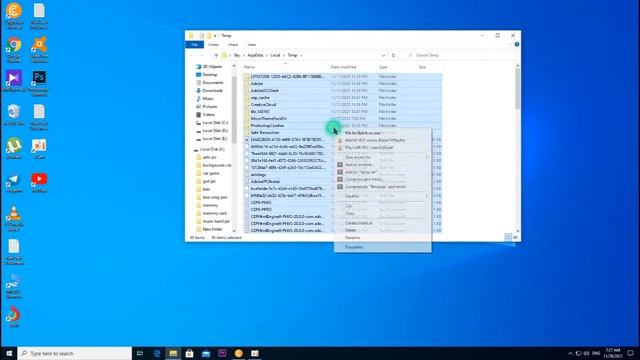This screenshot has height=360, width=640.
Task: Choose Add to archive in context menu
Action: tap(382, 165)
